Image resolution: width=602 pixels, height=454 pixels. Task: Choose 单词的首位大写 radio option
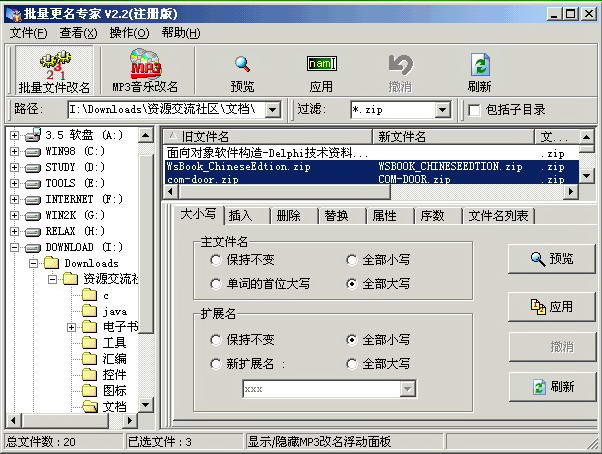(x=216, y=284)
